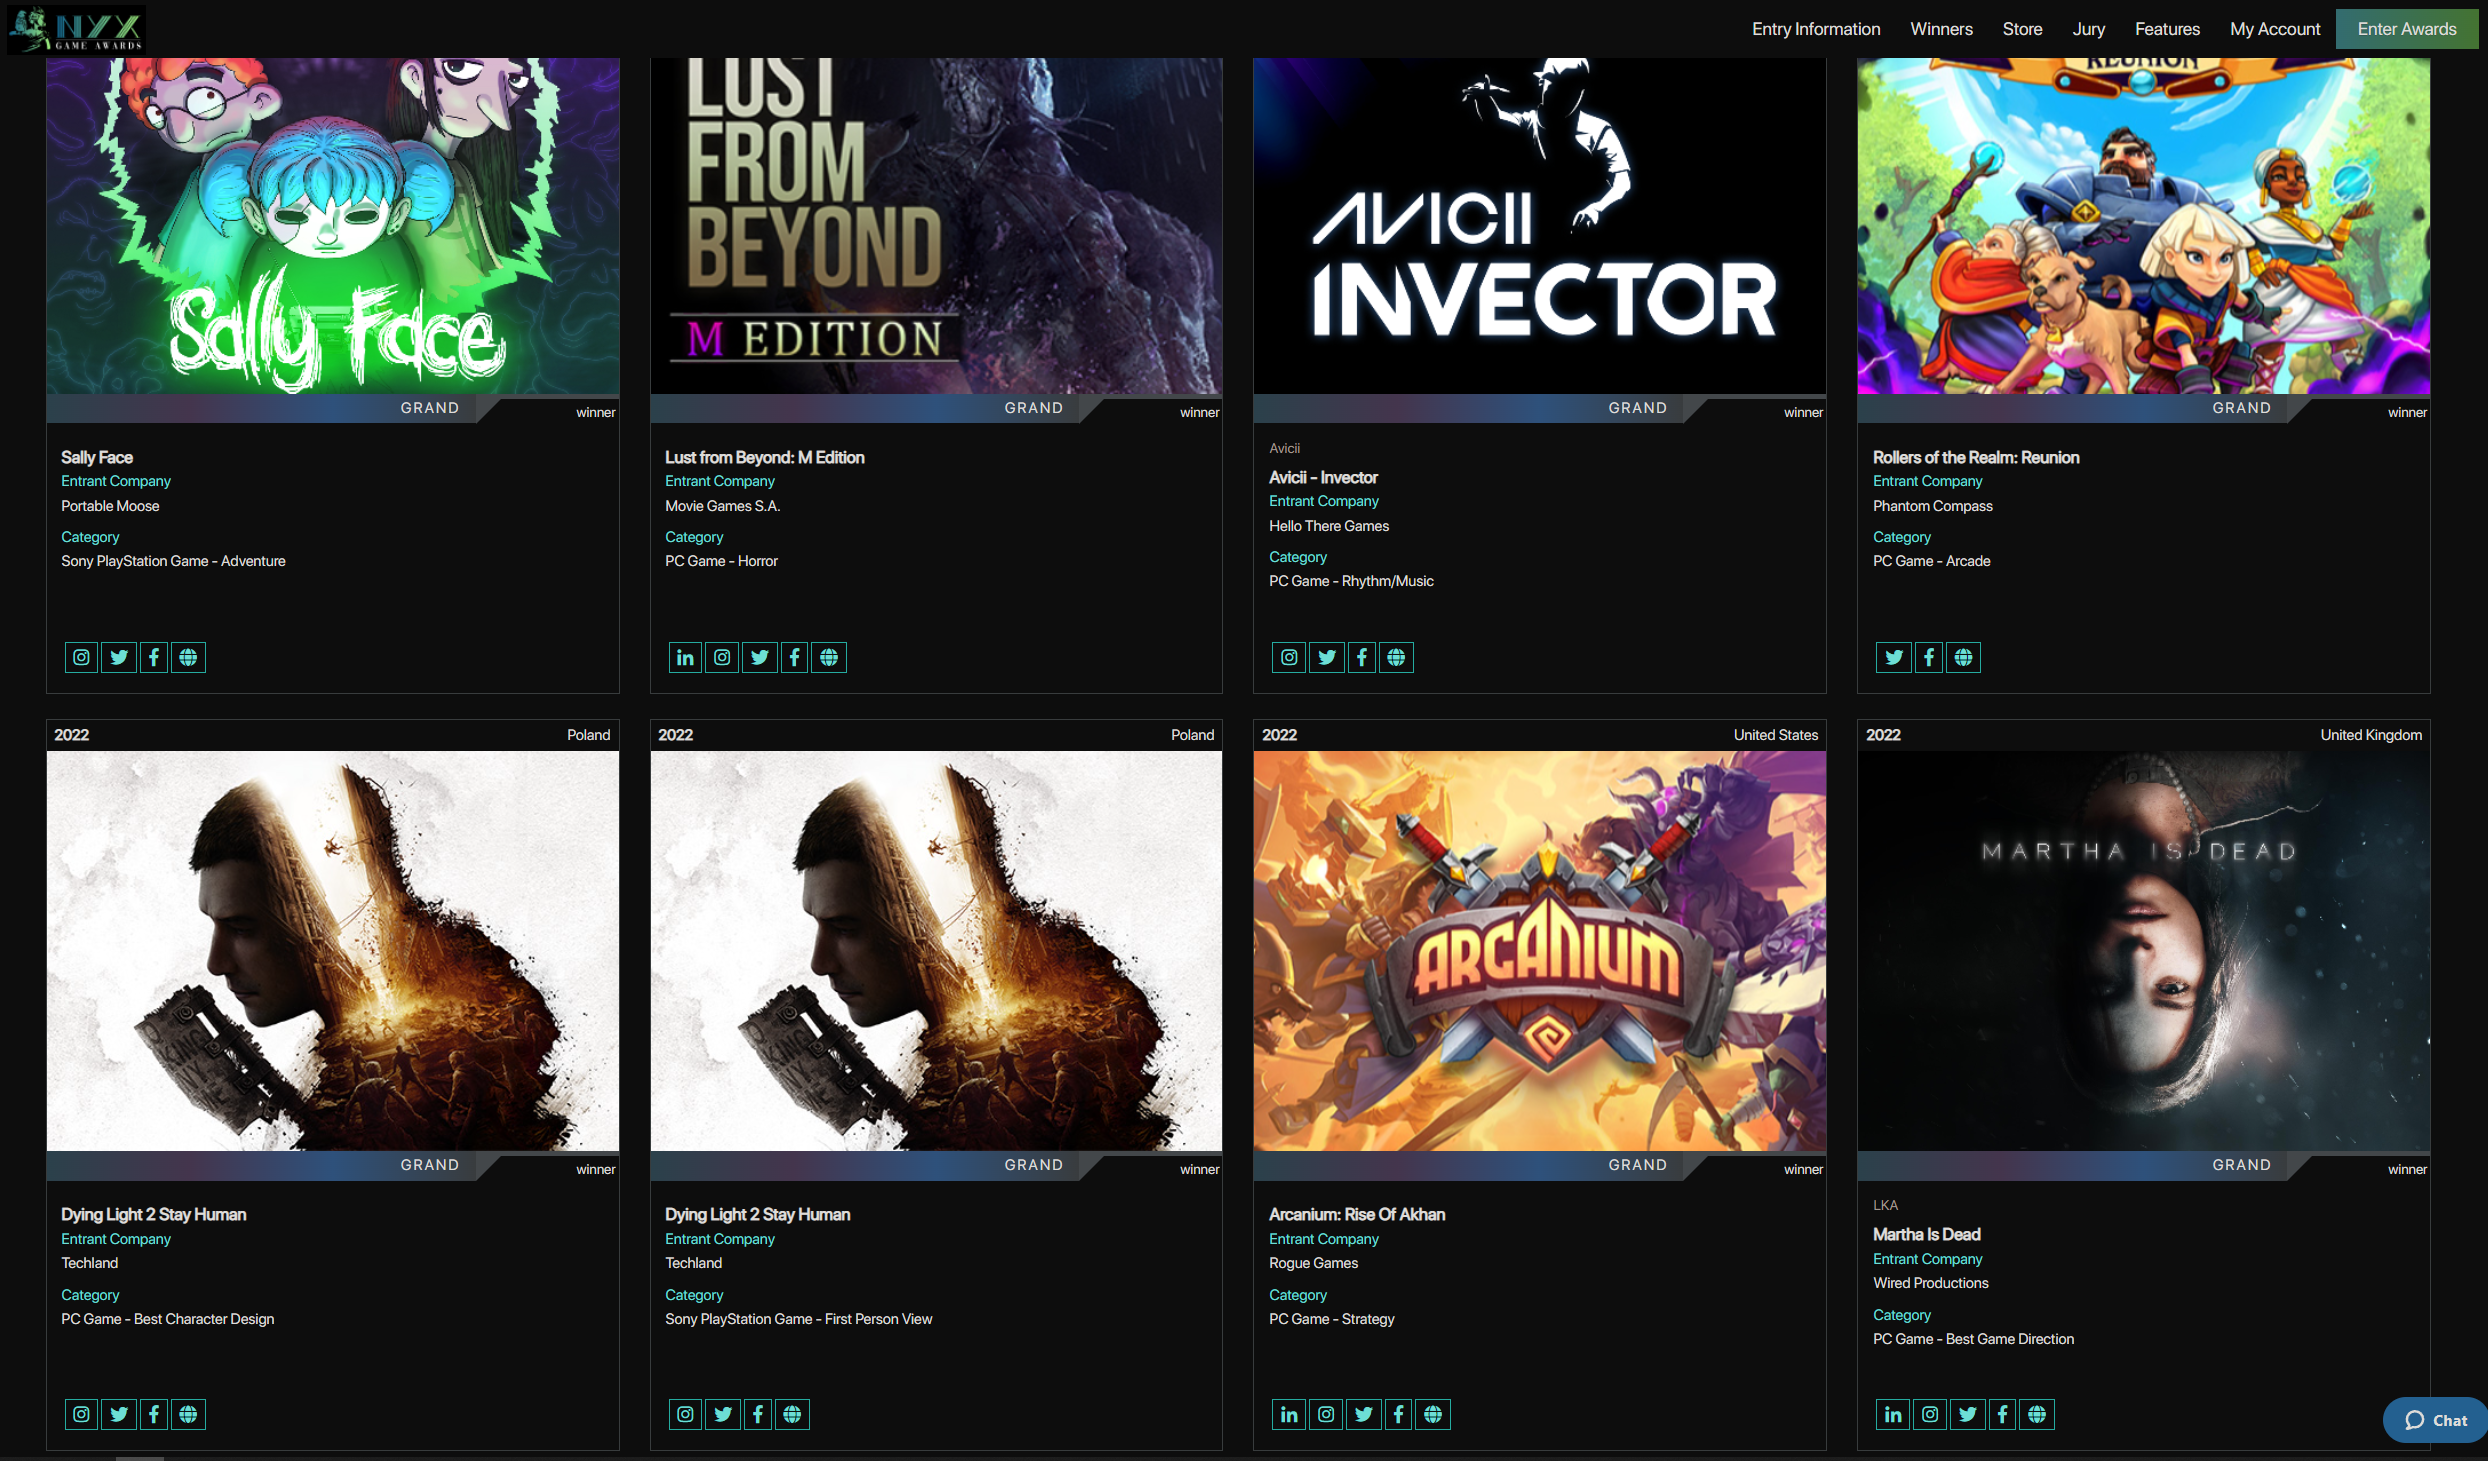Open Rollers of the Realm: Reunion title
Image resolution: width=2488 pixels, height=1461 pixels.
[1976, 457]
